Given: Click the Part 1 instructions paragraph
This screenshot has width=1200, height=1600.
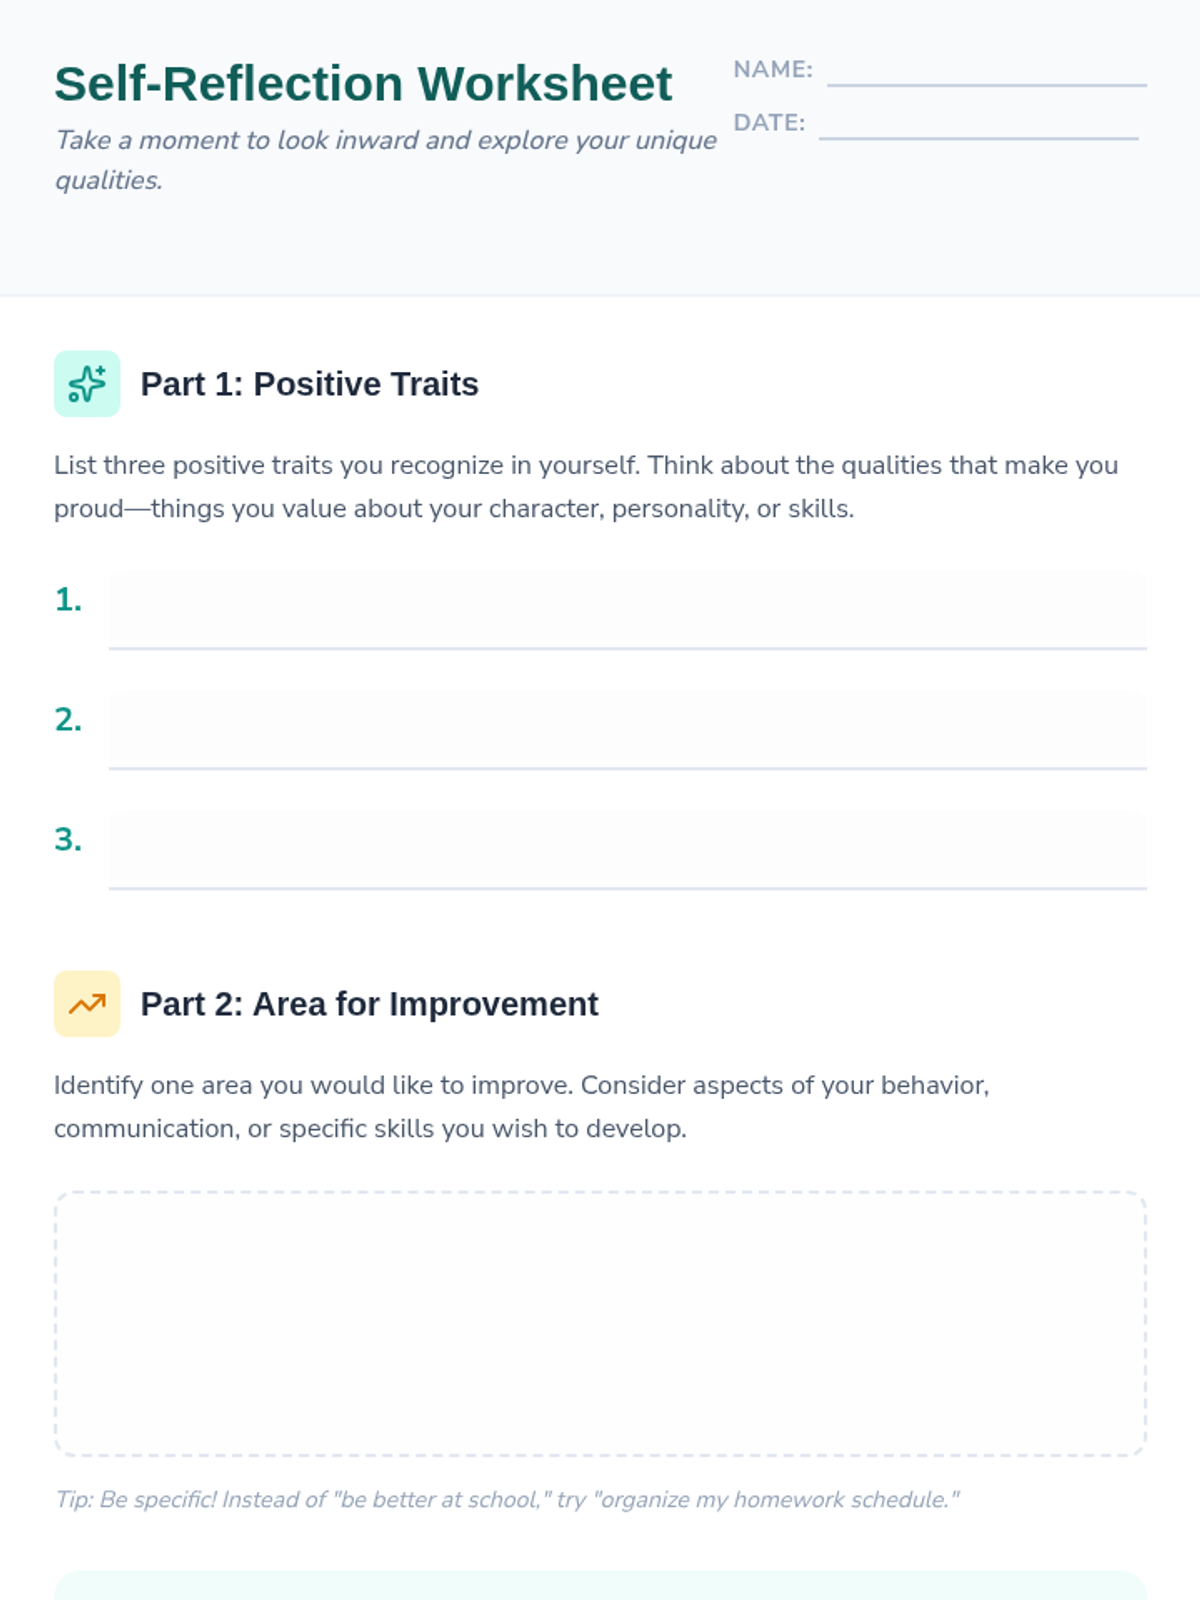Looking at the screenshot, I should click(586, 487).
